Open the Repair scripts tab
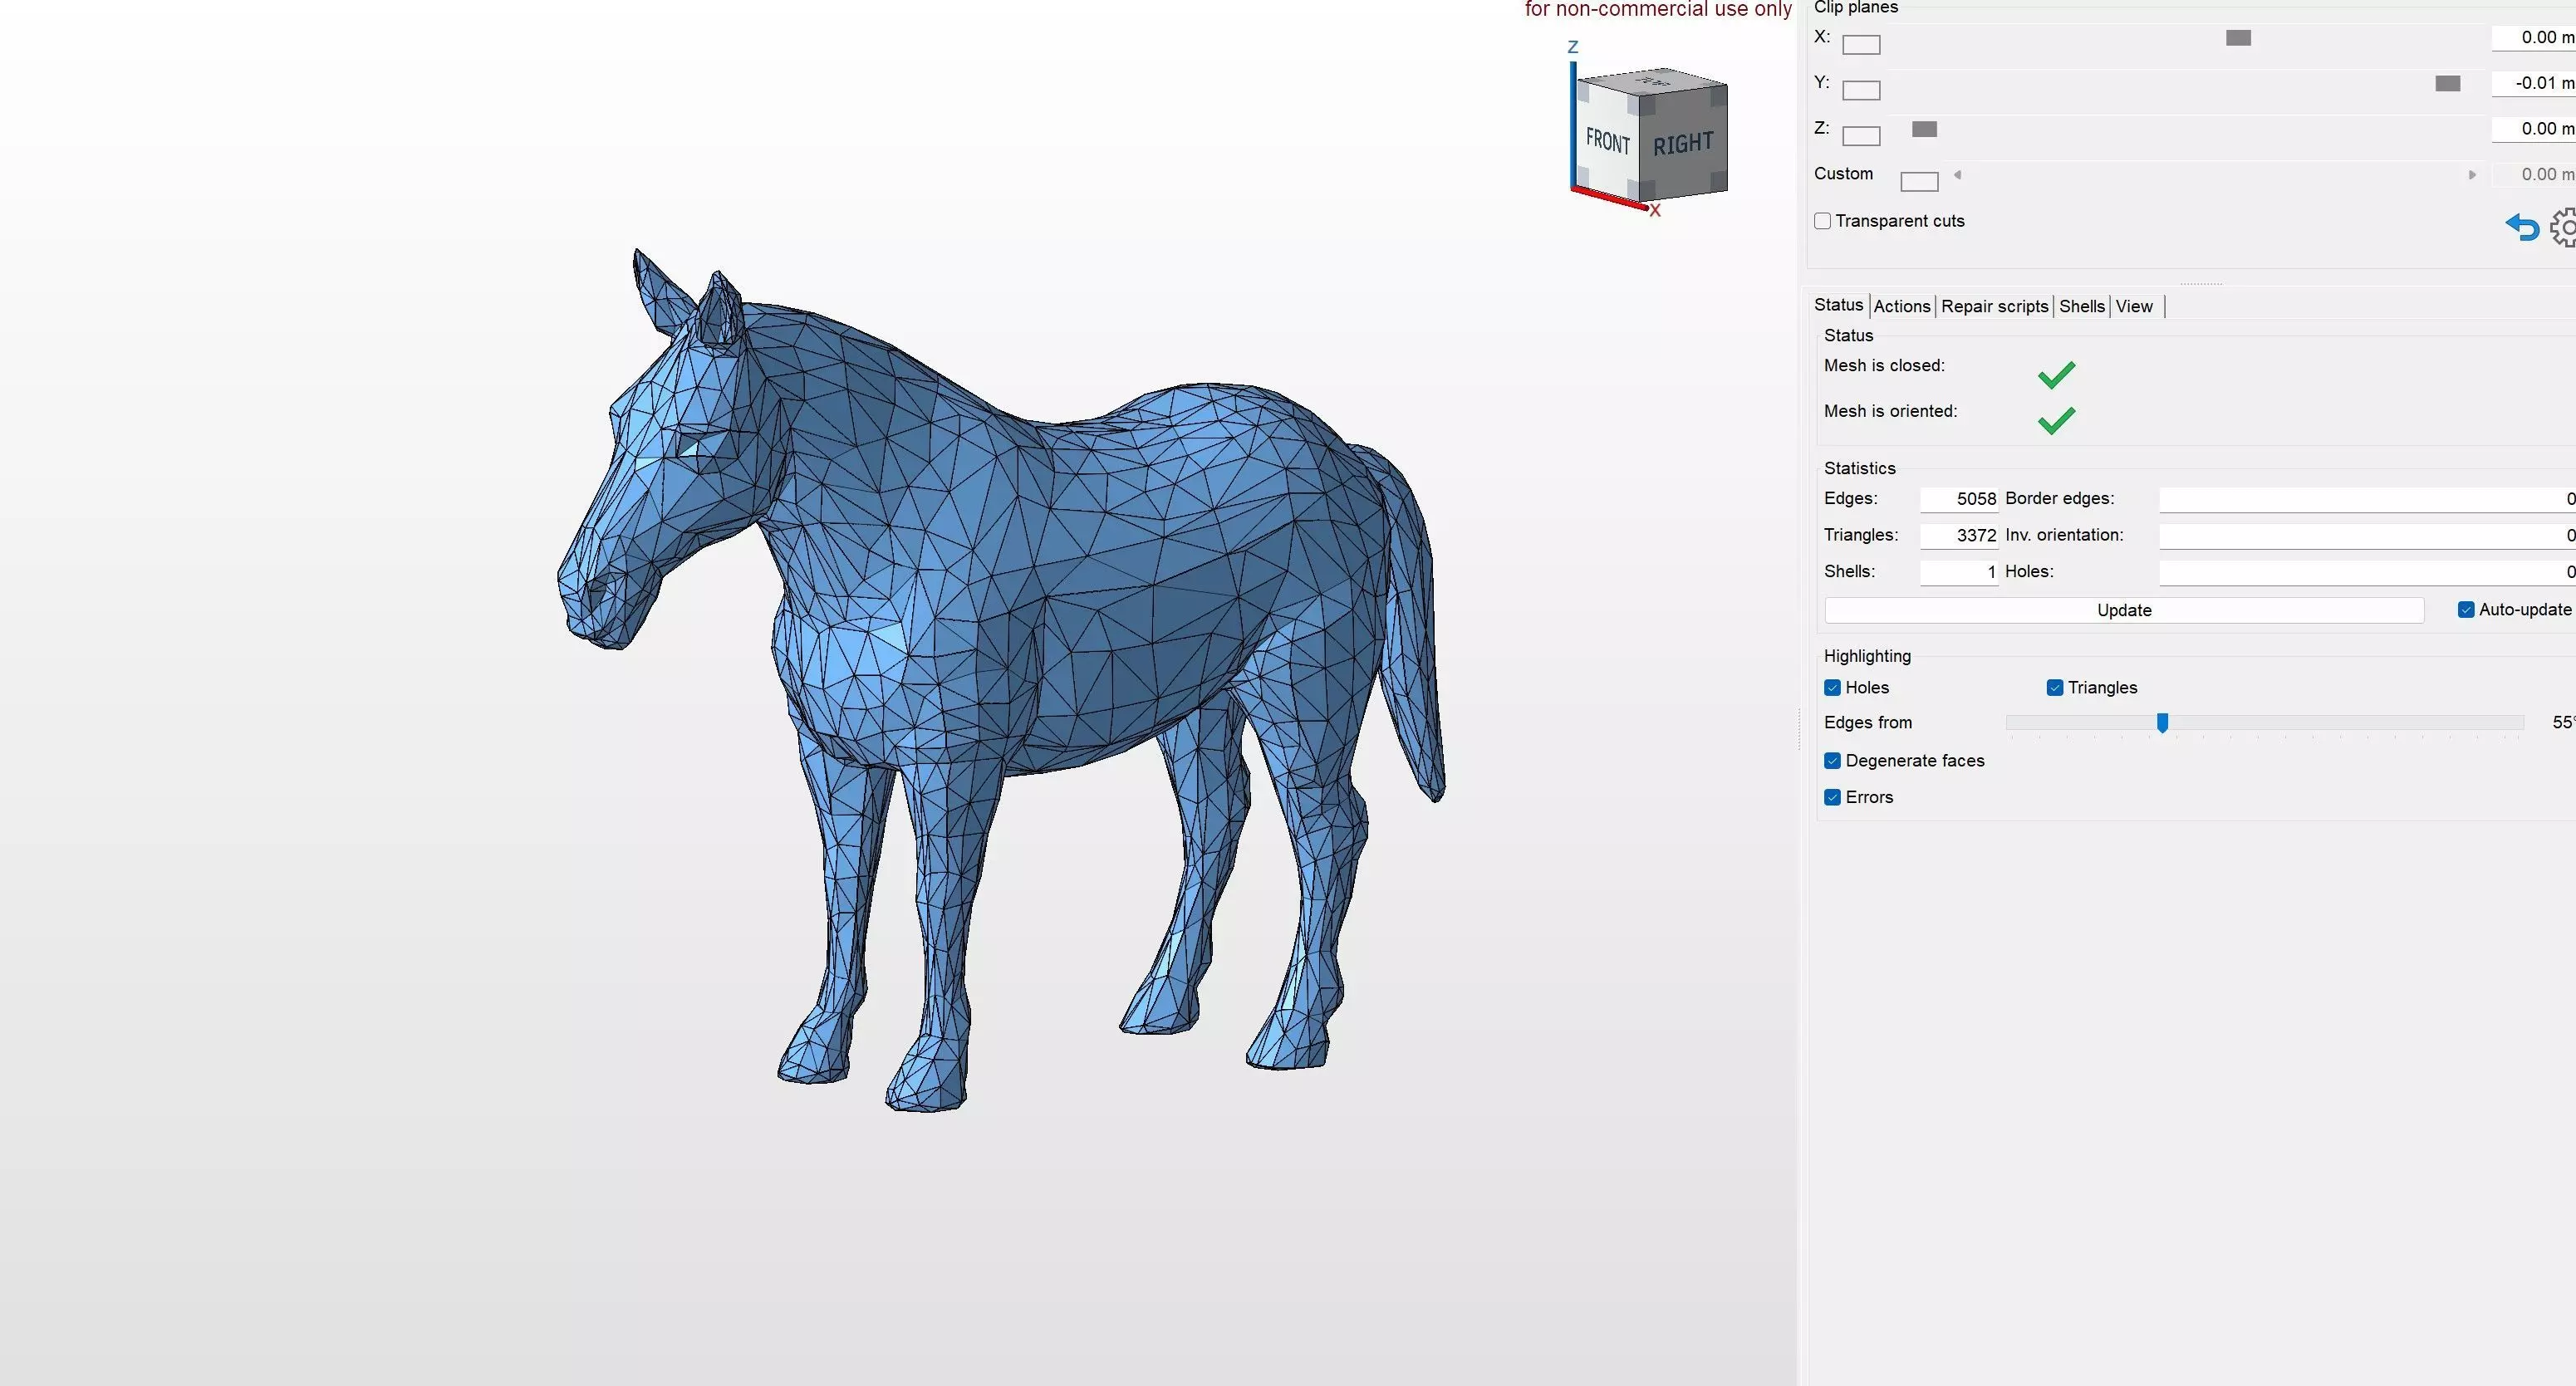2576x1386 pixels. [1994, 307]
